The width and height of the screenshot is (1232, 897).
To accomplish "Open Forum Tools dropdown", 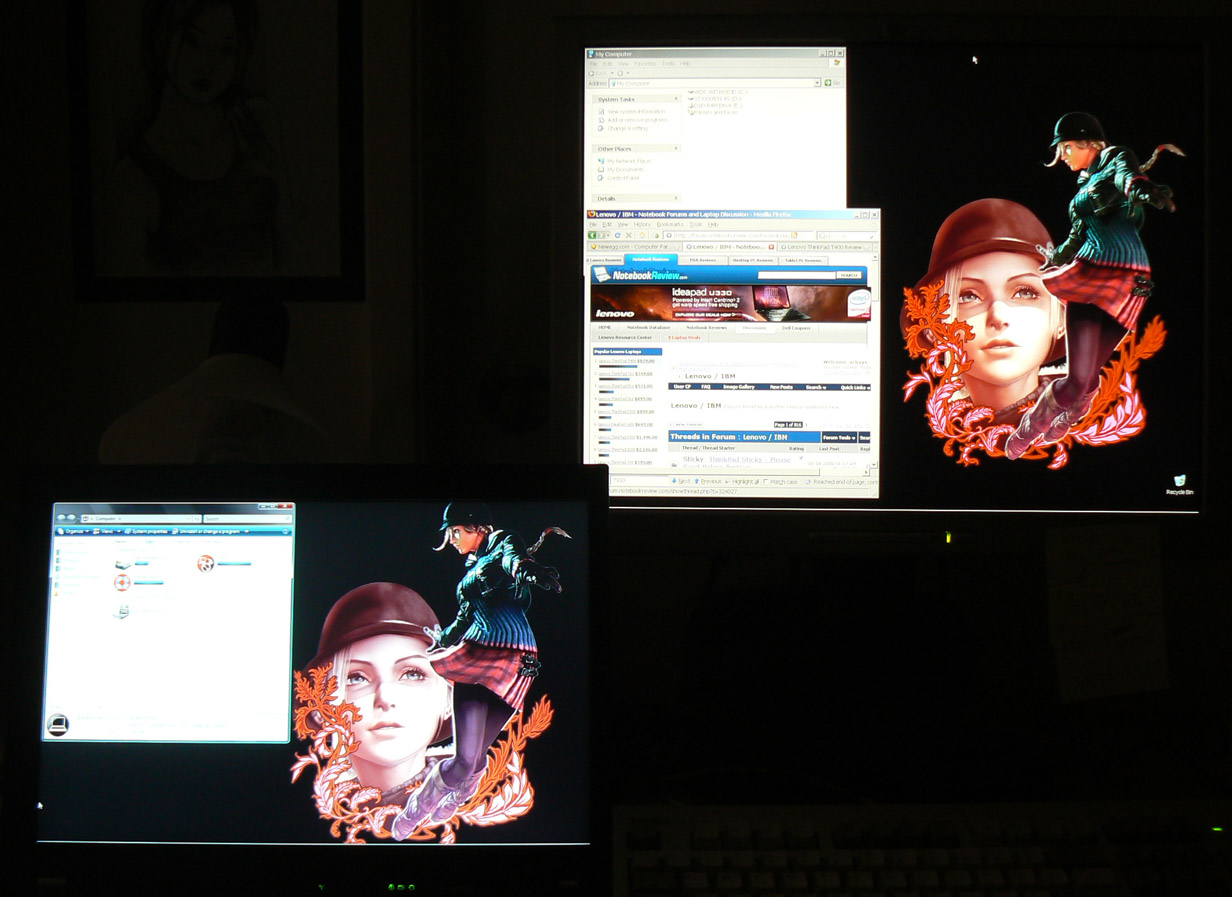I will tap(839, 437).
